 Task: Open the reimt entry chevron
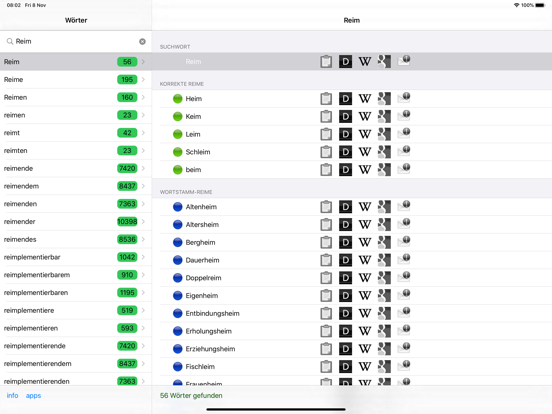point(143,133)
